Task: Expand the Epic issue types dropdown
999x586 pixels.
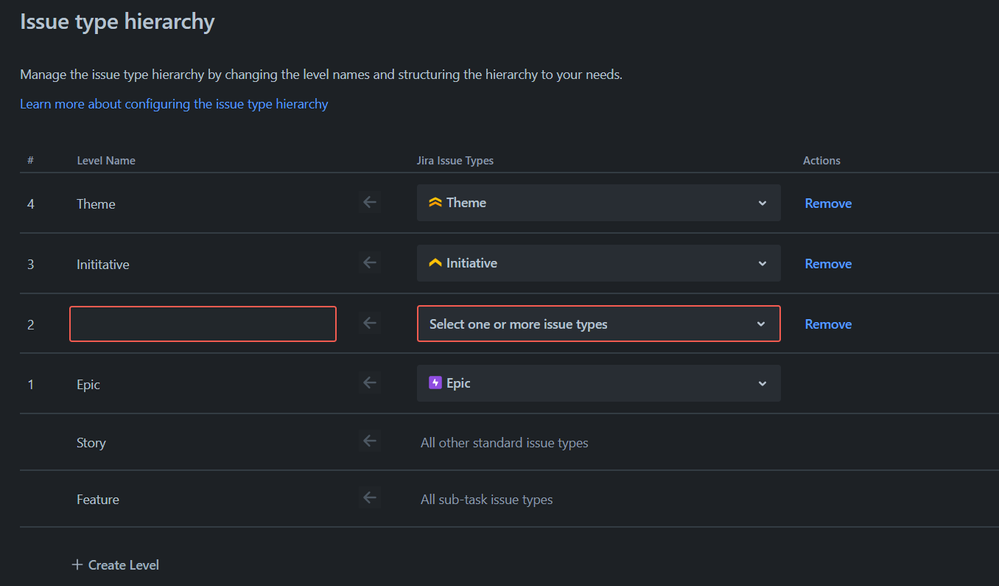Action: 762,383
